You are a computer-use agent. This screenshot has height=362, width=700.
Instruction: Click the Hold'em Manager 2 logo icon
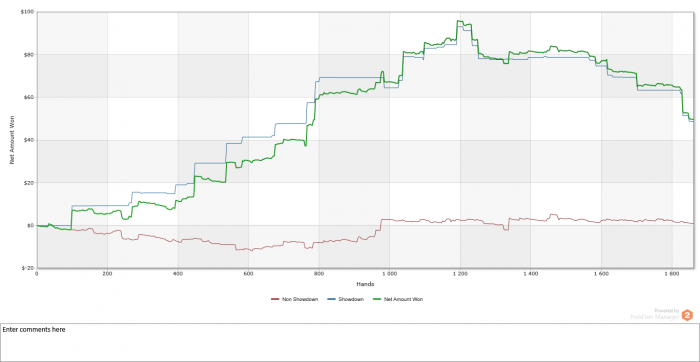point(688,315)
